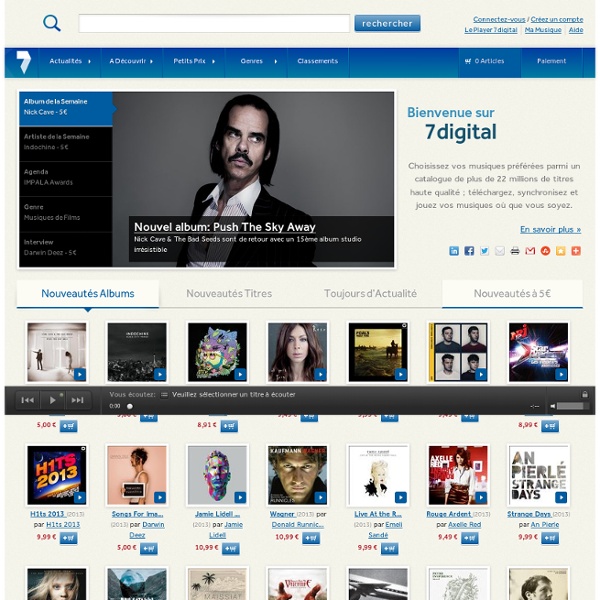Add Songs For Ima... album to cart
This screenshot has width=600, height=600.
click(149, 548)
